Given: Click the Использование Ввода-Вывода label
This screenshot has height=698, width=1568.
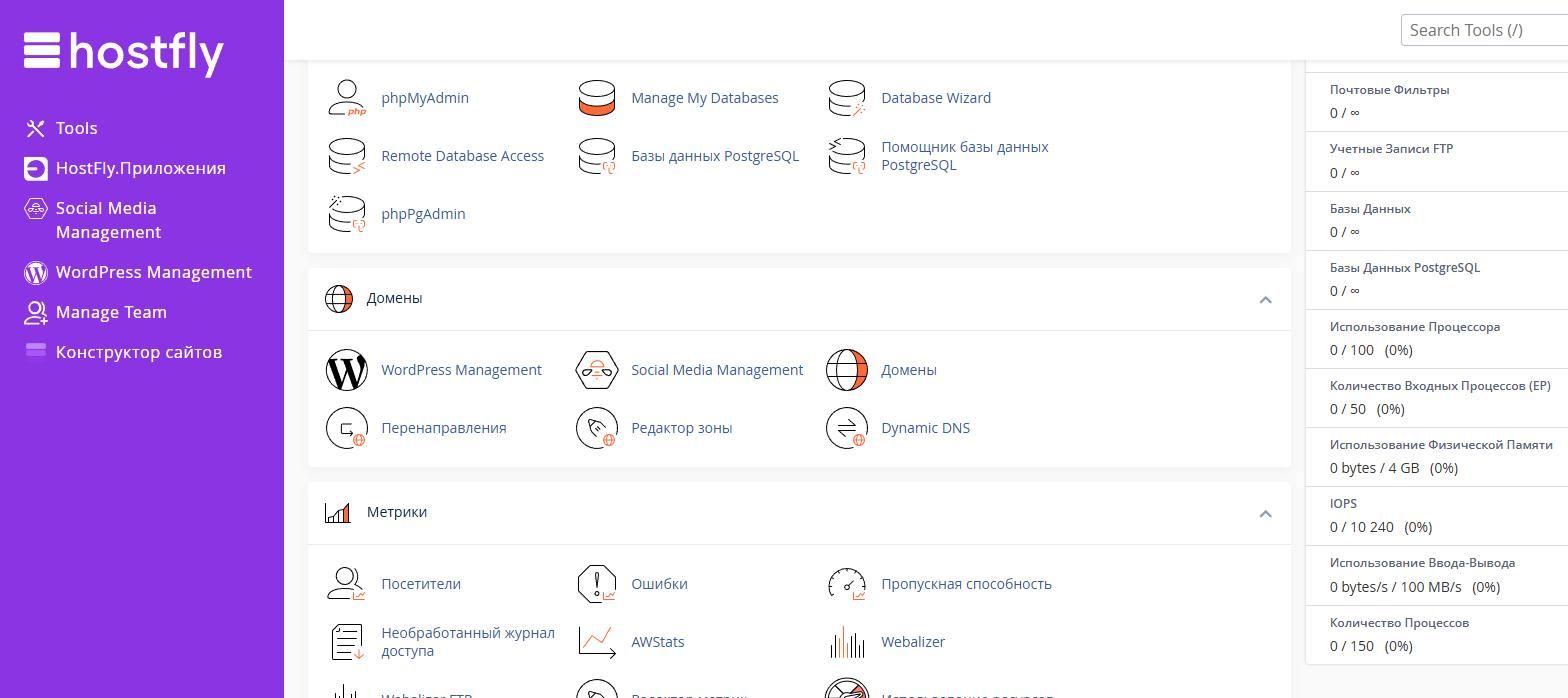Looking at the screenshot, I should point(1422,563).
